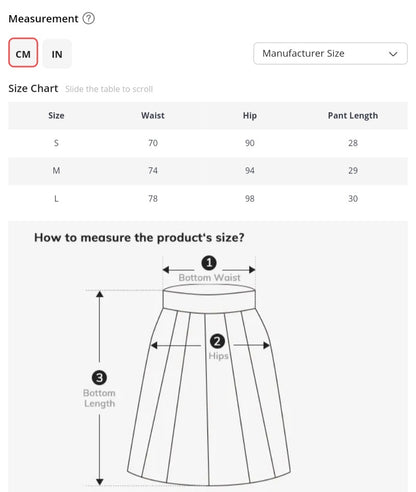The width and height of the screenshot is (416, 492).
Task: Click the Measurement help question mark icon
Action: click(88, 18)
